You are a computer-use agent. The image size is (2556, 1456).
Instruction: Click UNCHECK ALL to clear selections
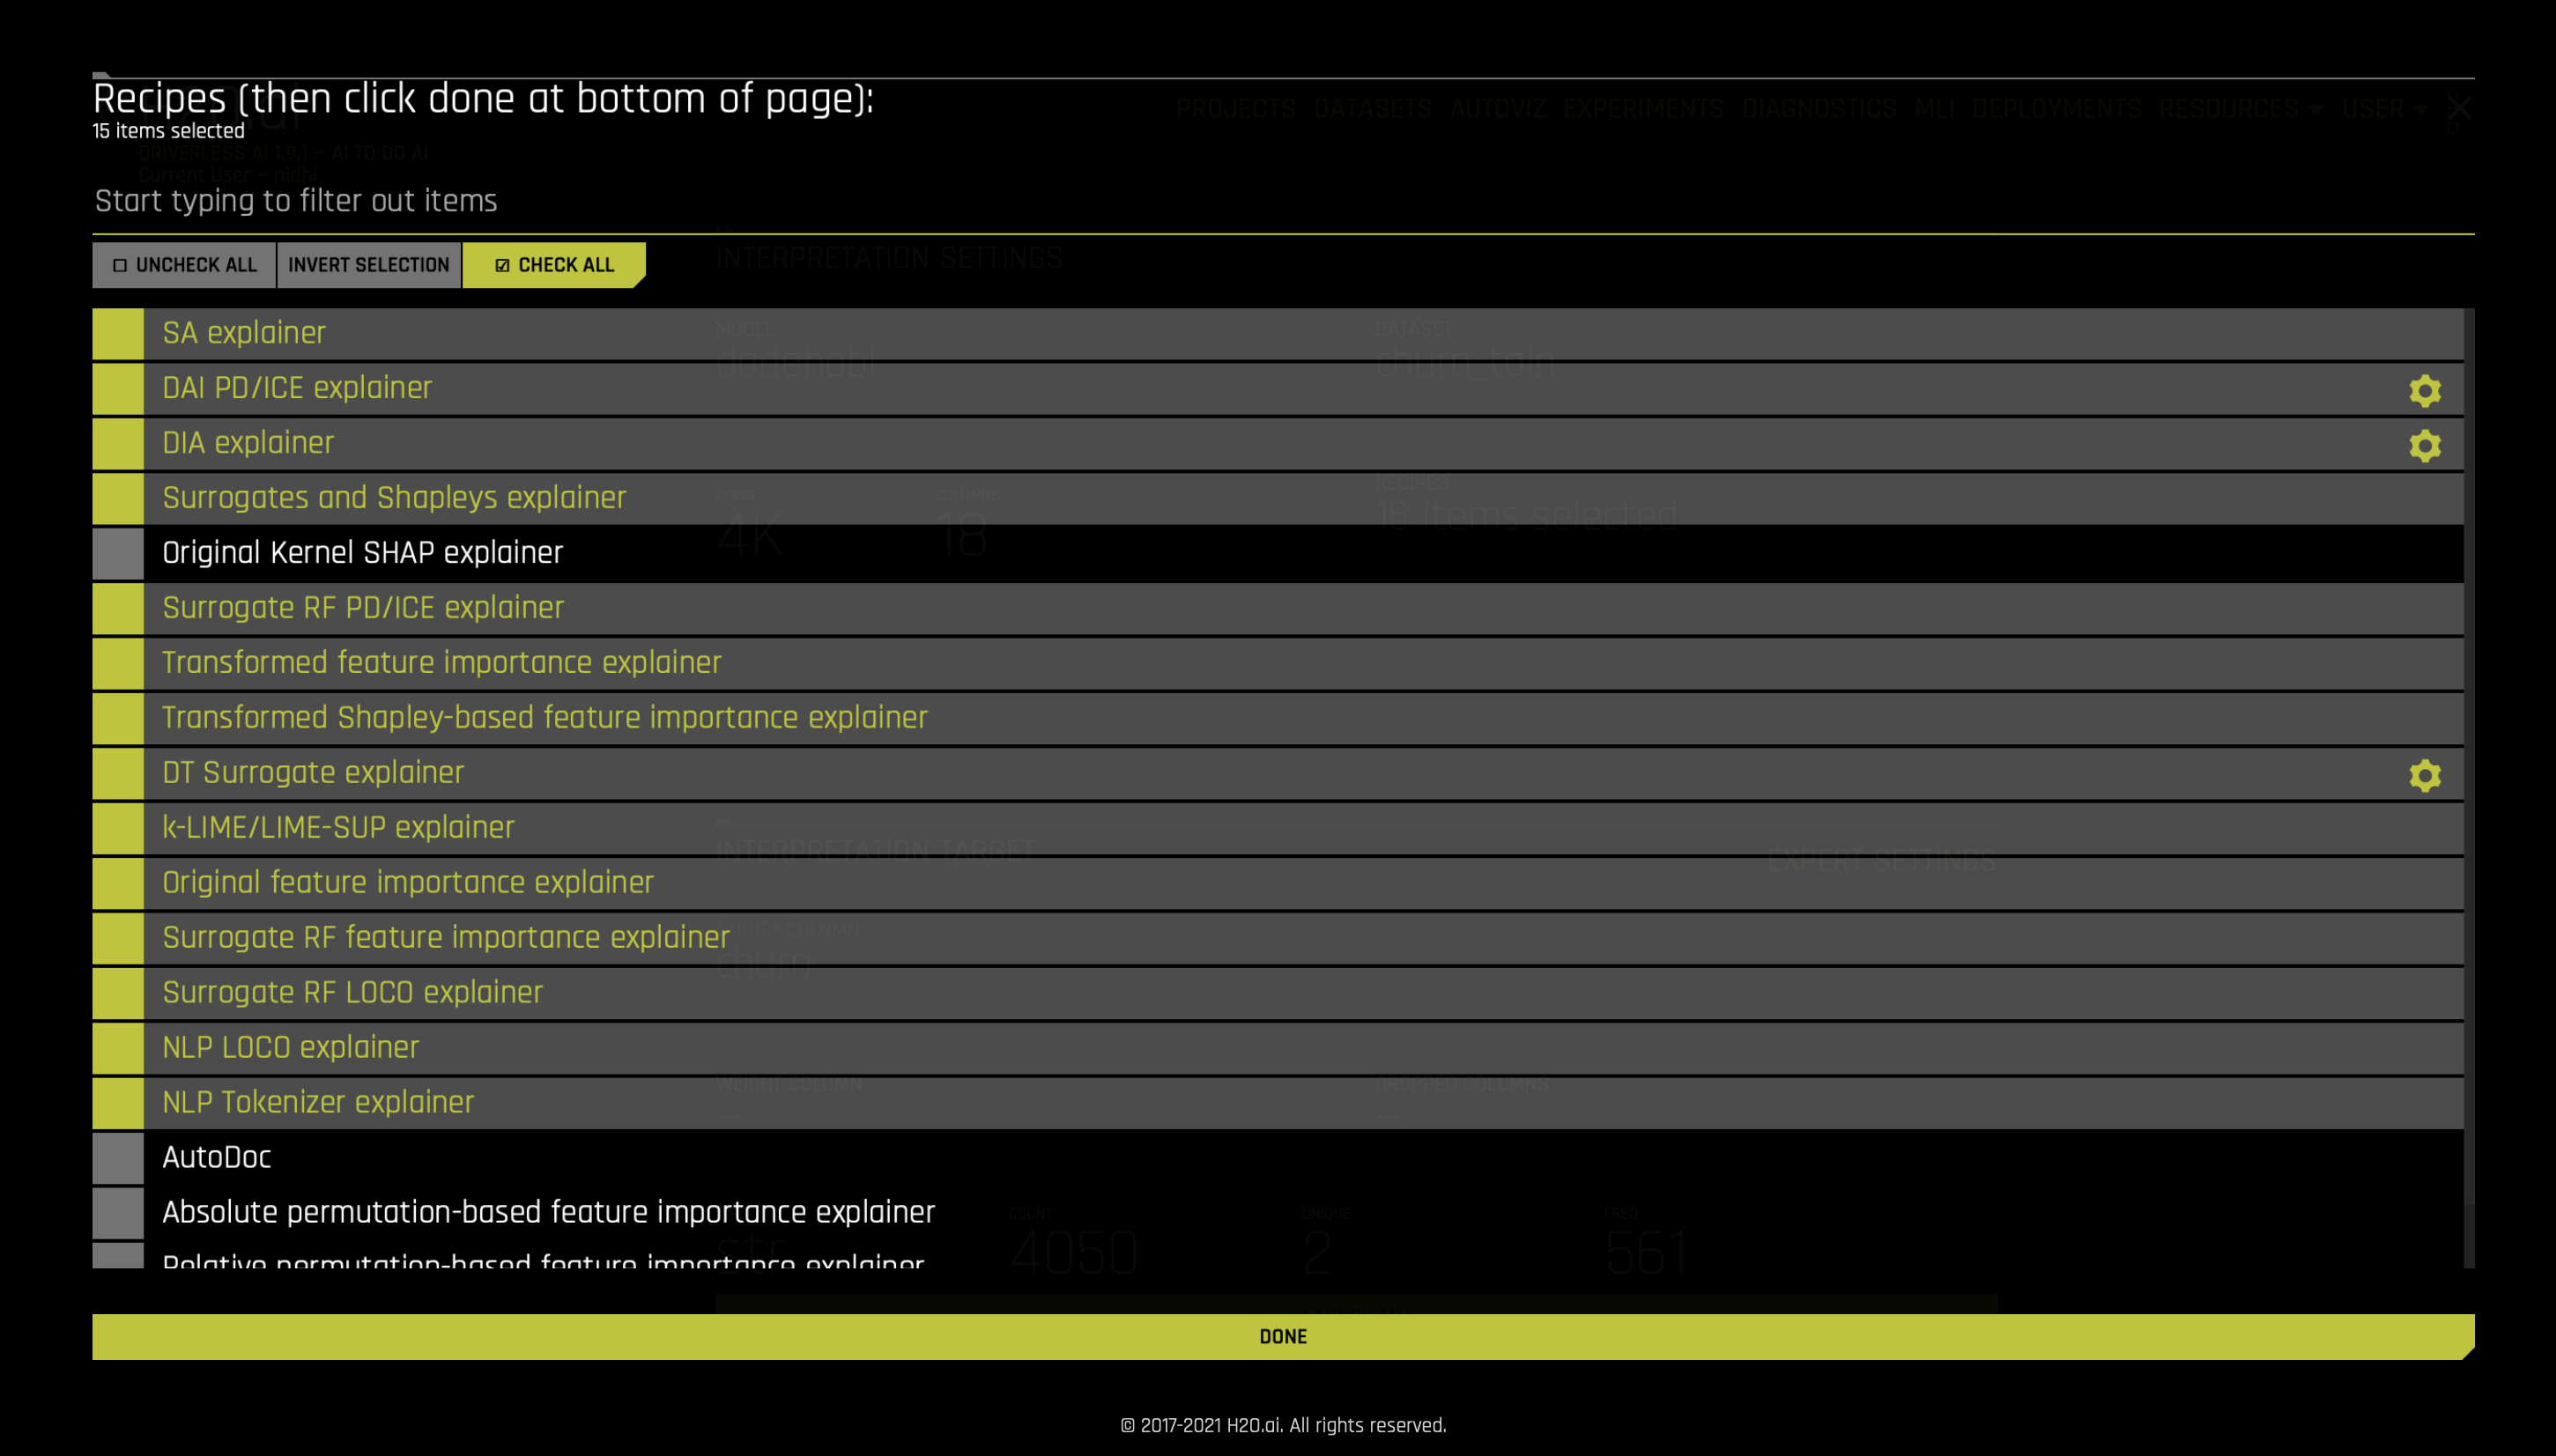click(183, 265)
